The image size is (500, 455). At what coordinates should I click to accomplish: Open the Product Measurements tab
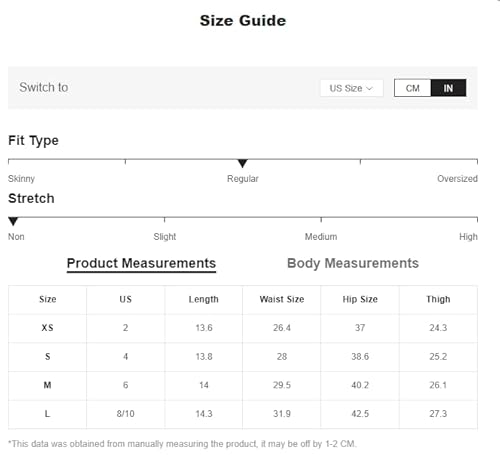point(141,264)
